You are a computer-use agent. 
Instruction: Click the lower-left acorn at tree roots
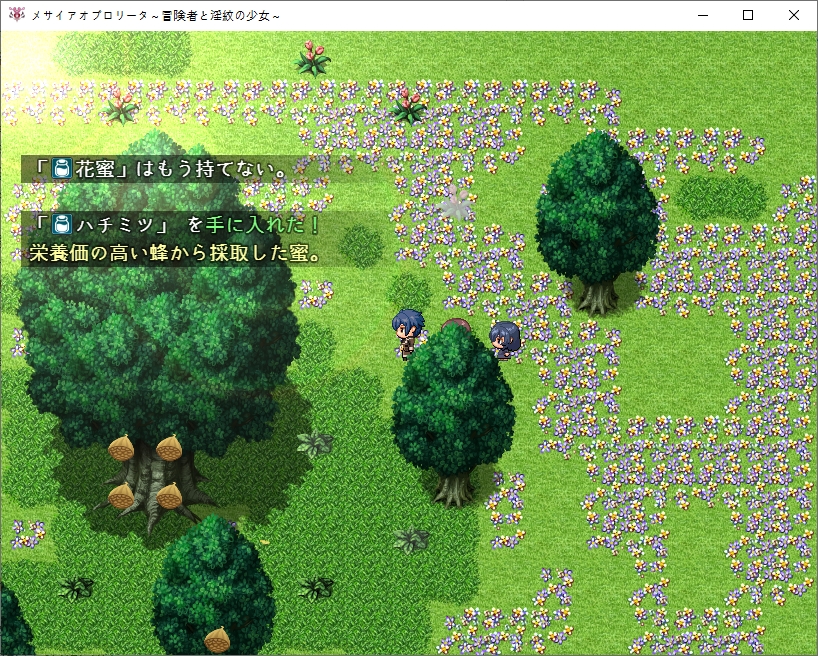point(121,496)
